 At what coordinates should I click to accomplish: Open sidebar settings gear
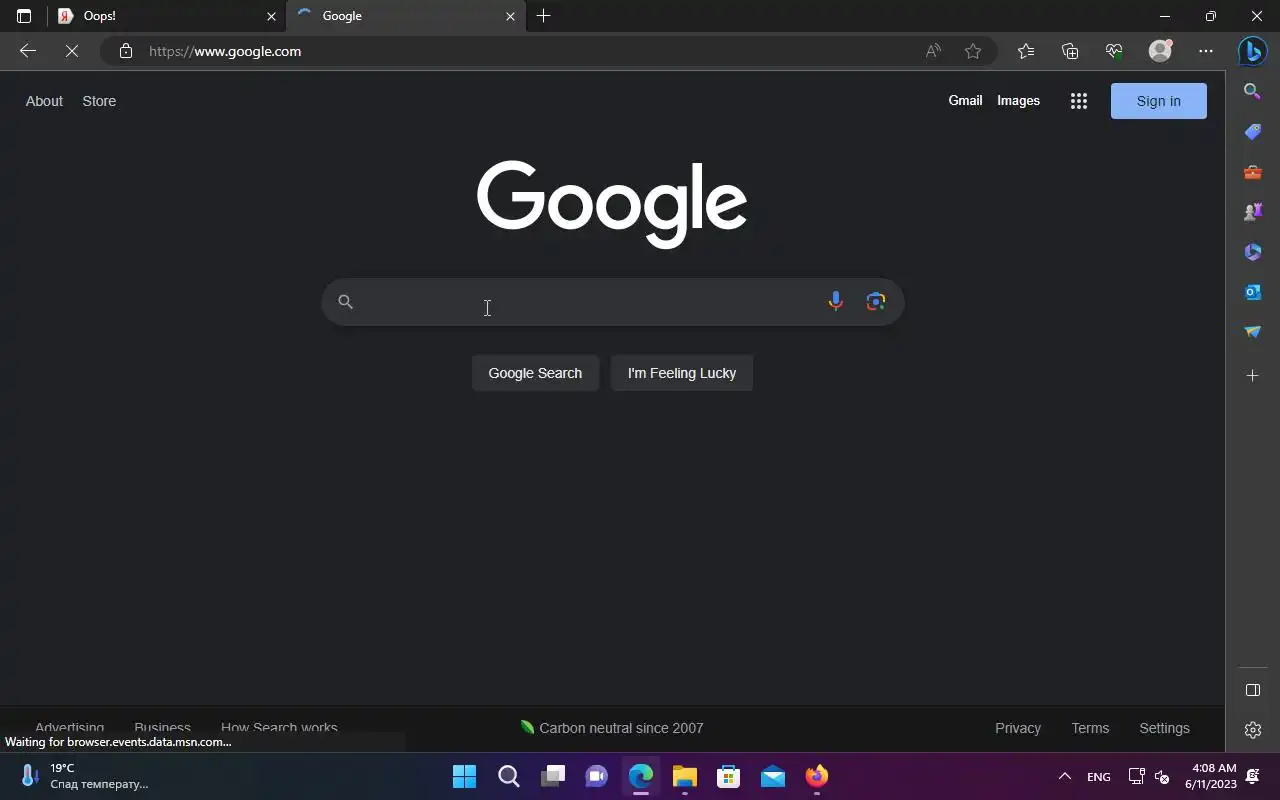pos(1253,730)
